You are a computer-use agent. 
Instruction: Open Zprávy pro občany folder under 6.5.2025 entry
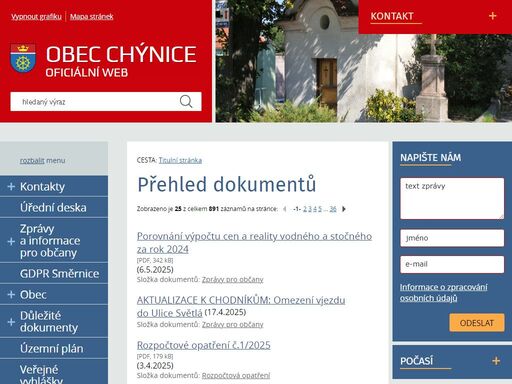point(233,280)
